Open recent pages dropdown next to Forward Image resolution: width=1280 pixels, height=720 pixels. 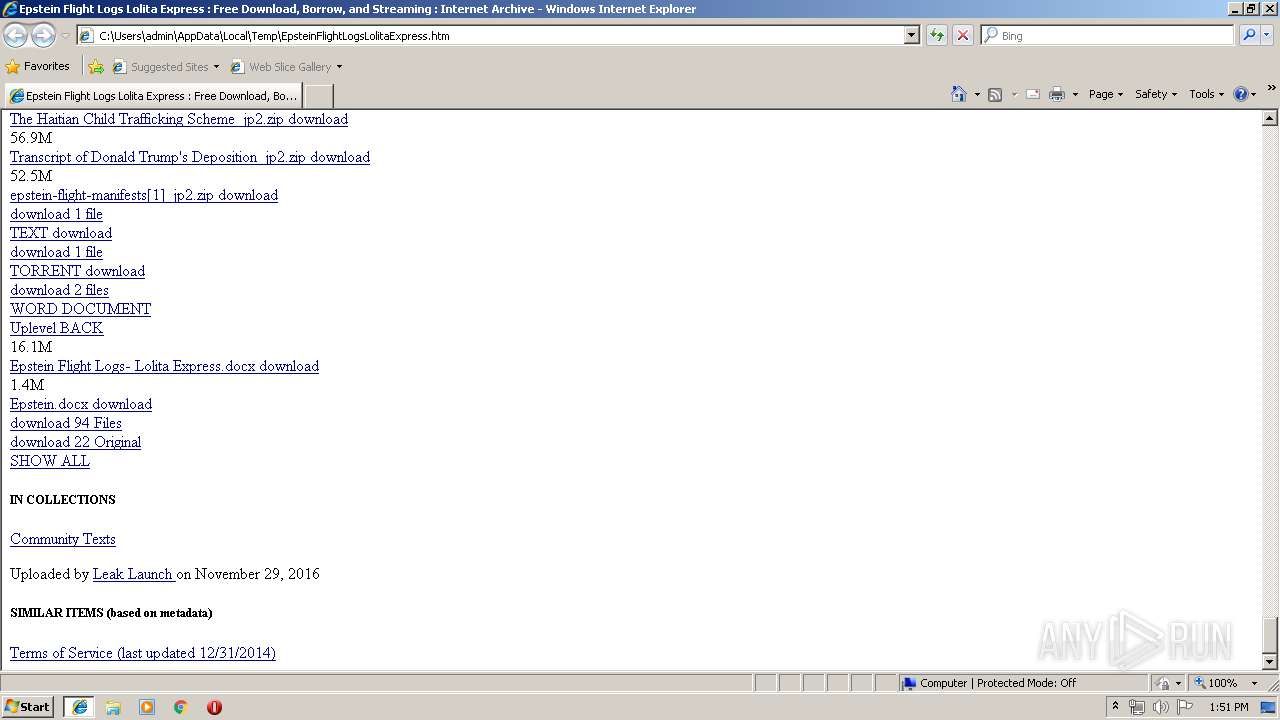coord(65,35)
